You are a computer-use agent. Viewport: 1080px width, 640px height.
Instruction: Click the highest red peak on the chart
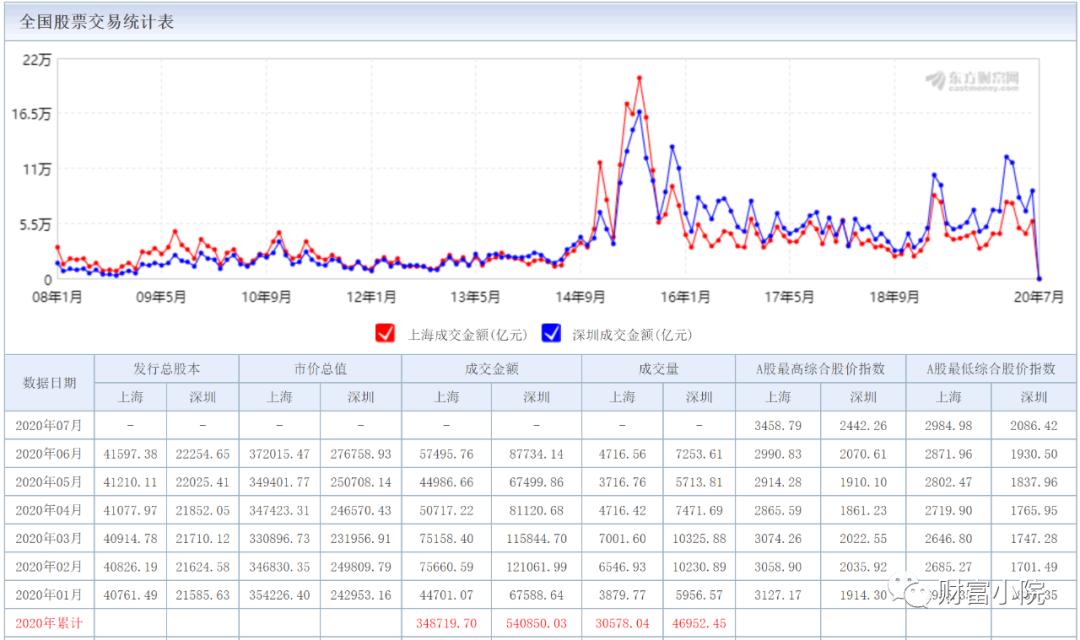tap(640, 75)
